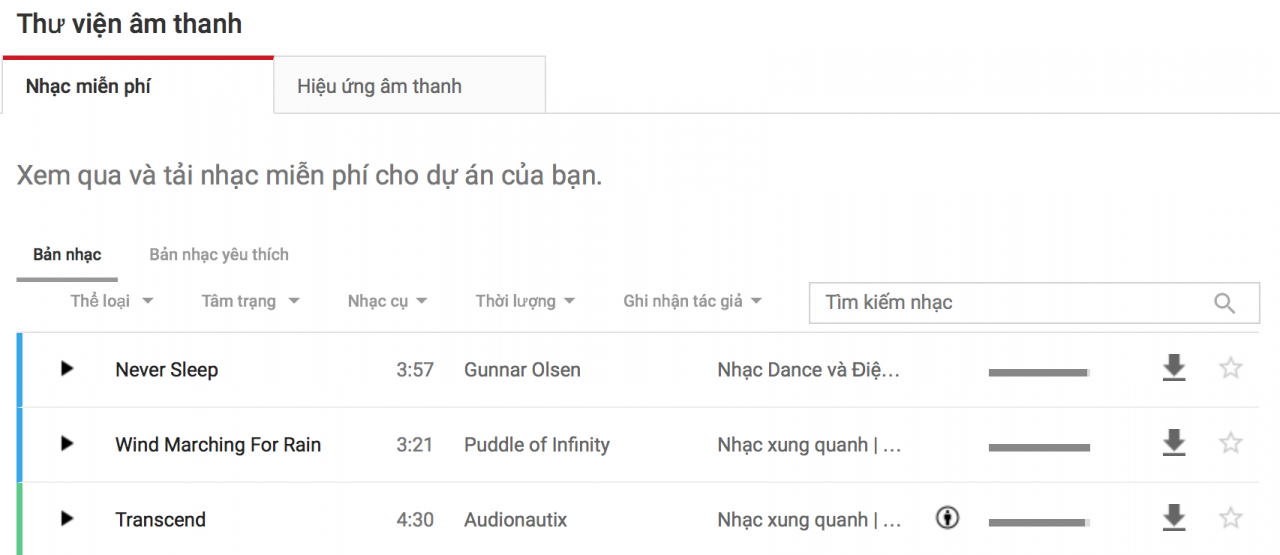Download the Never Sleep track
This screenshot has height=555, width=1280.
pos(1173,369)
